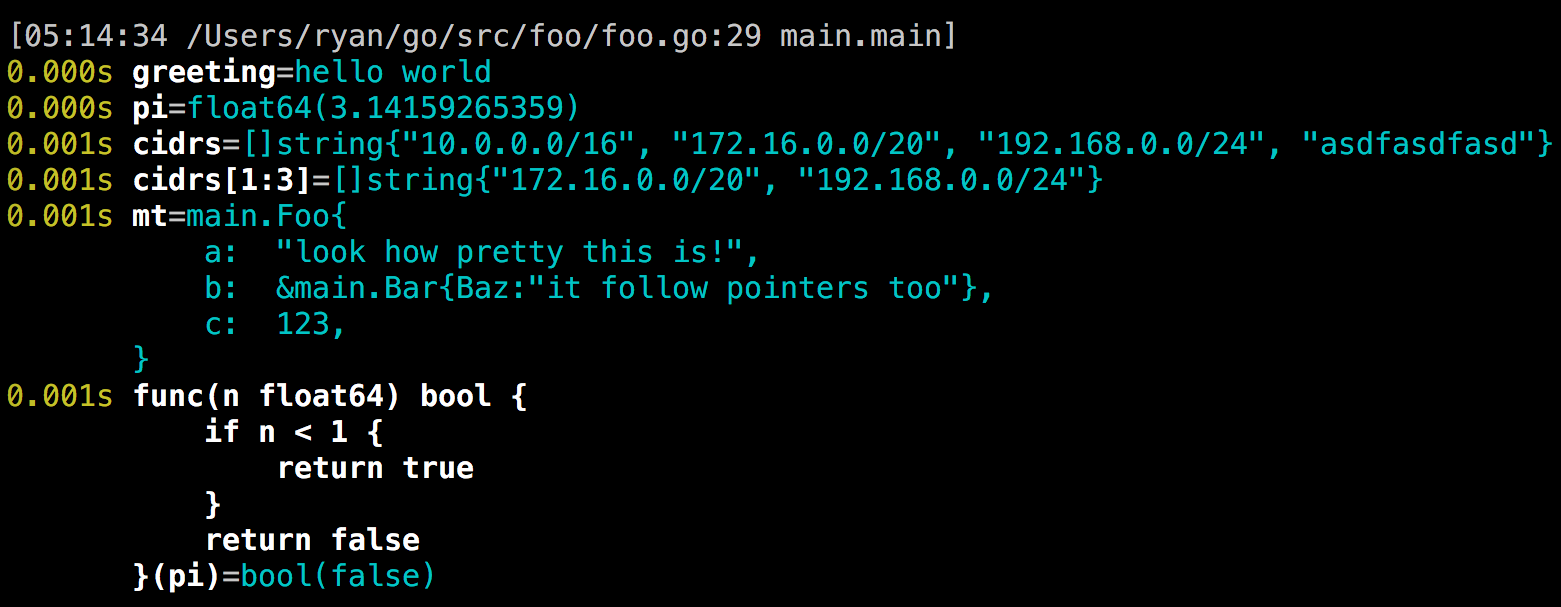Click 'return false' statement
This screenshot has height=607, width=1561.
pos(312,540)
